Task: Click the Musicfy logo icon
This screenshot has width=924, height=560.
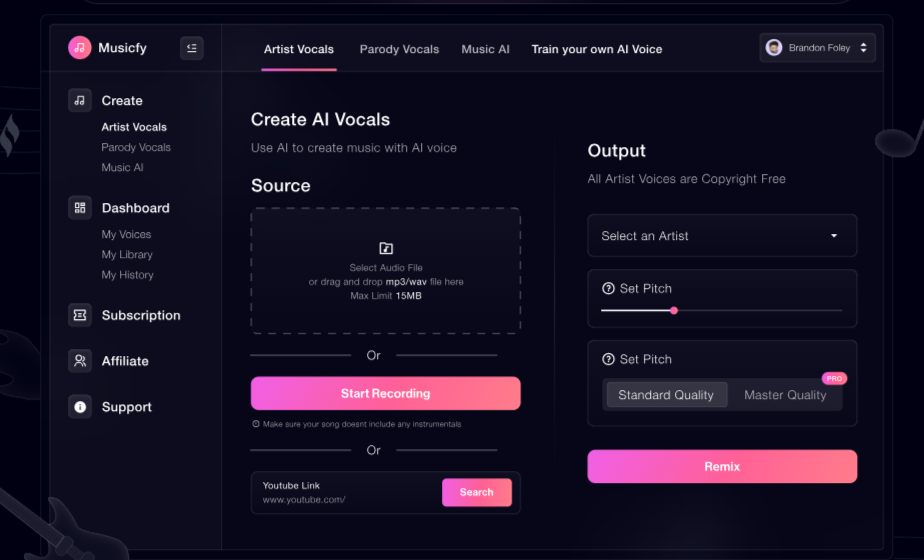Action: click(80, 48)
